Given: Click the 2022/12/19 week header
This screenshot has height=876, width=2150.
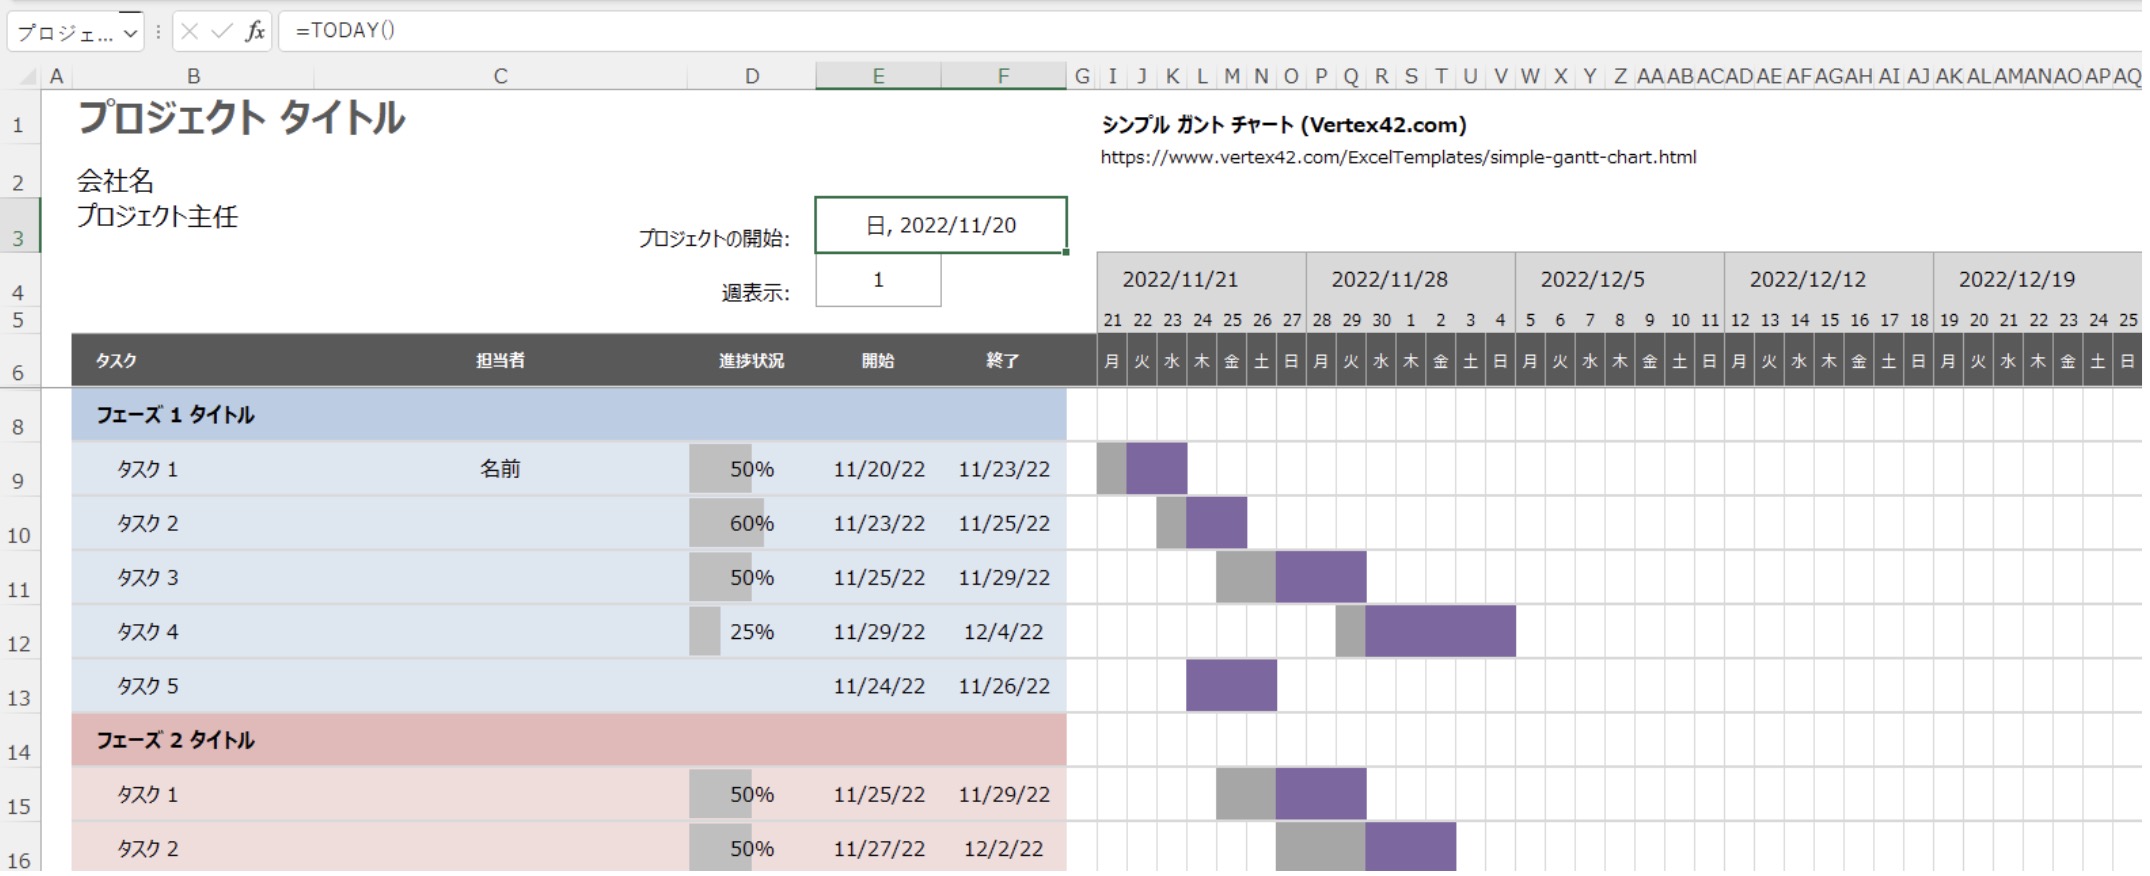Looking at the screenshot, I should [x=2037, y=280].
